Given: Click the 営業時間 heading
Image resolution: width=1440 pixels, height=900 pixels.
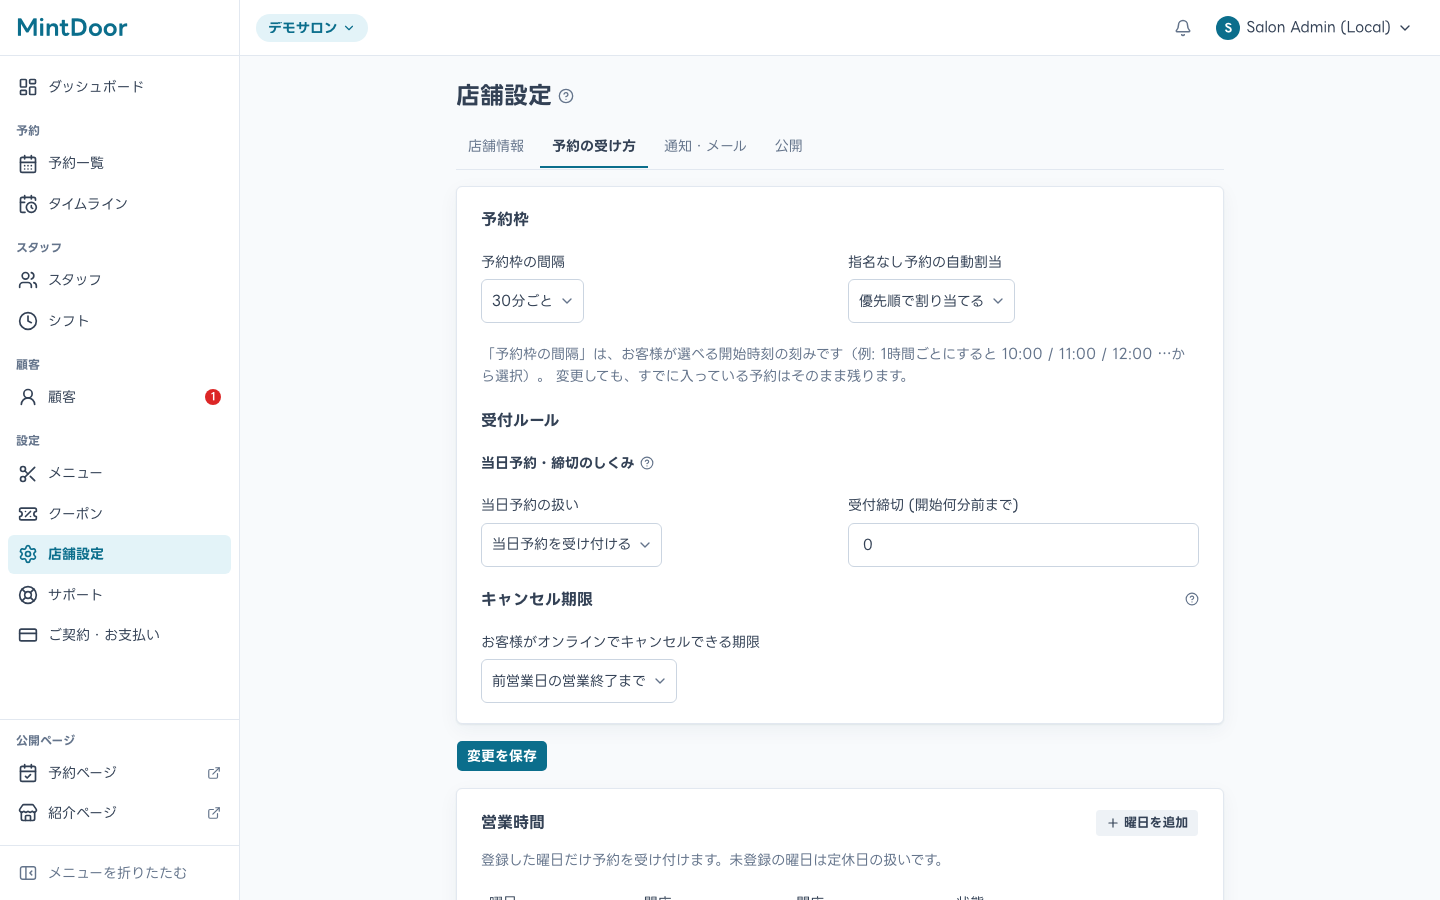Looking at the screenshot, I should point(513,822).
